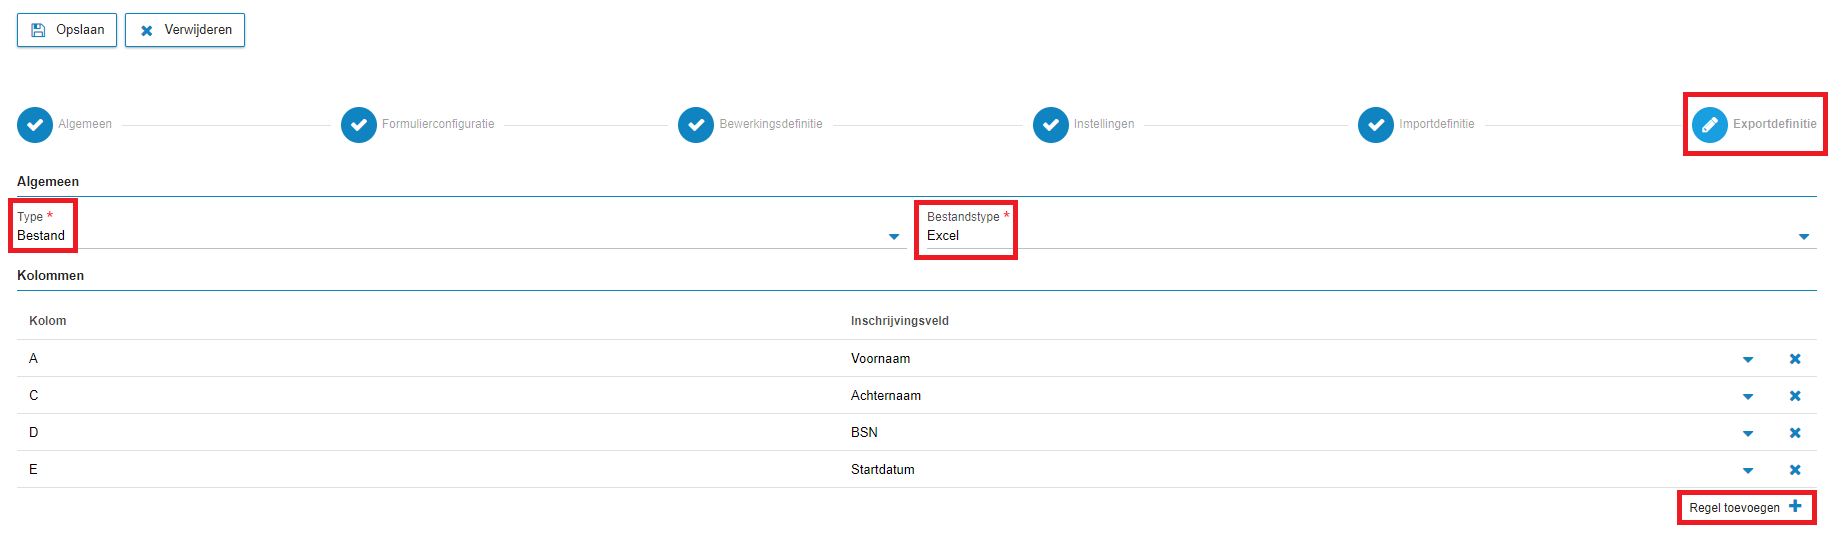Expand the Type dropdown arrow
Screen dimensions: 1829x533
coord(894,237)
